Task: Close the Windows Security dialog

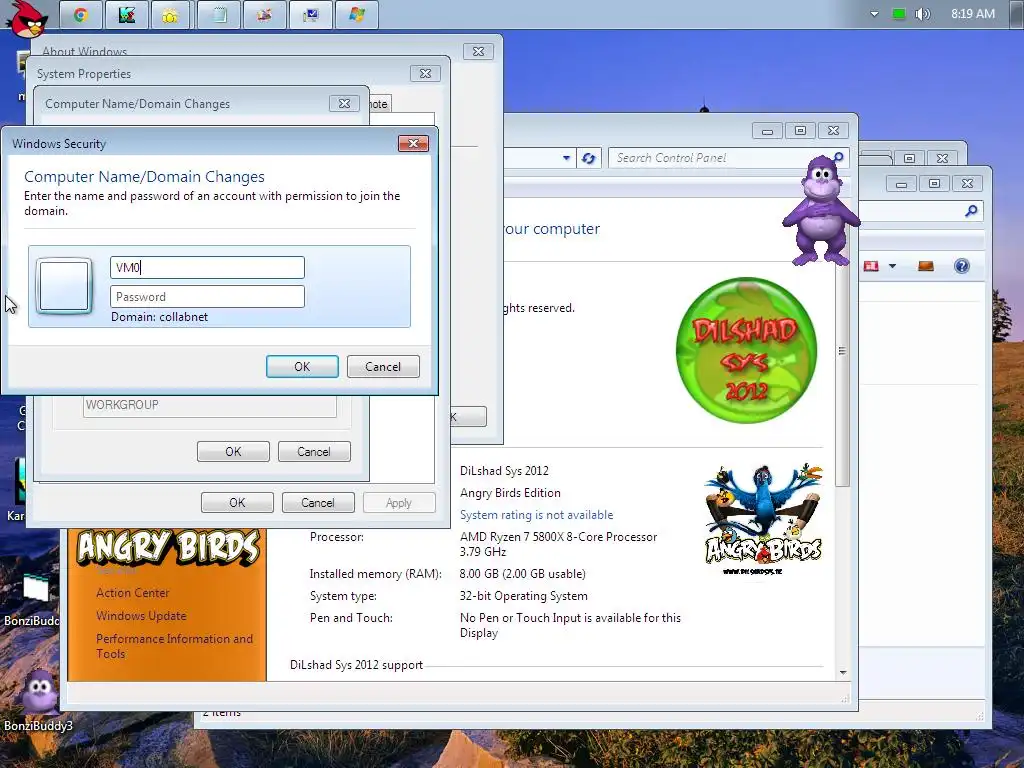Action: click(x=413, y=143)
